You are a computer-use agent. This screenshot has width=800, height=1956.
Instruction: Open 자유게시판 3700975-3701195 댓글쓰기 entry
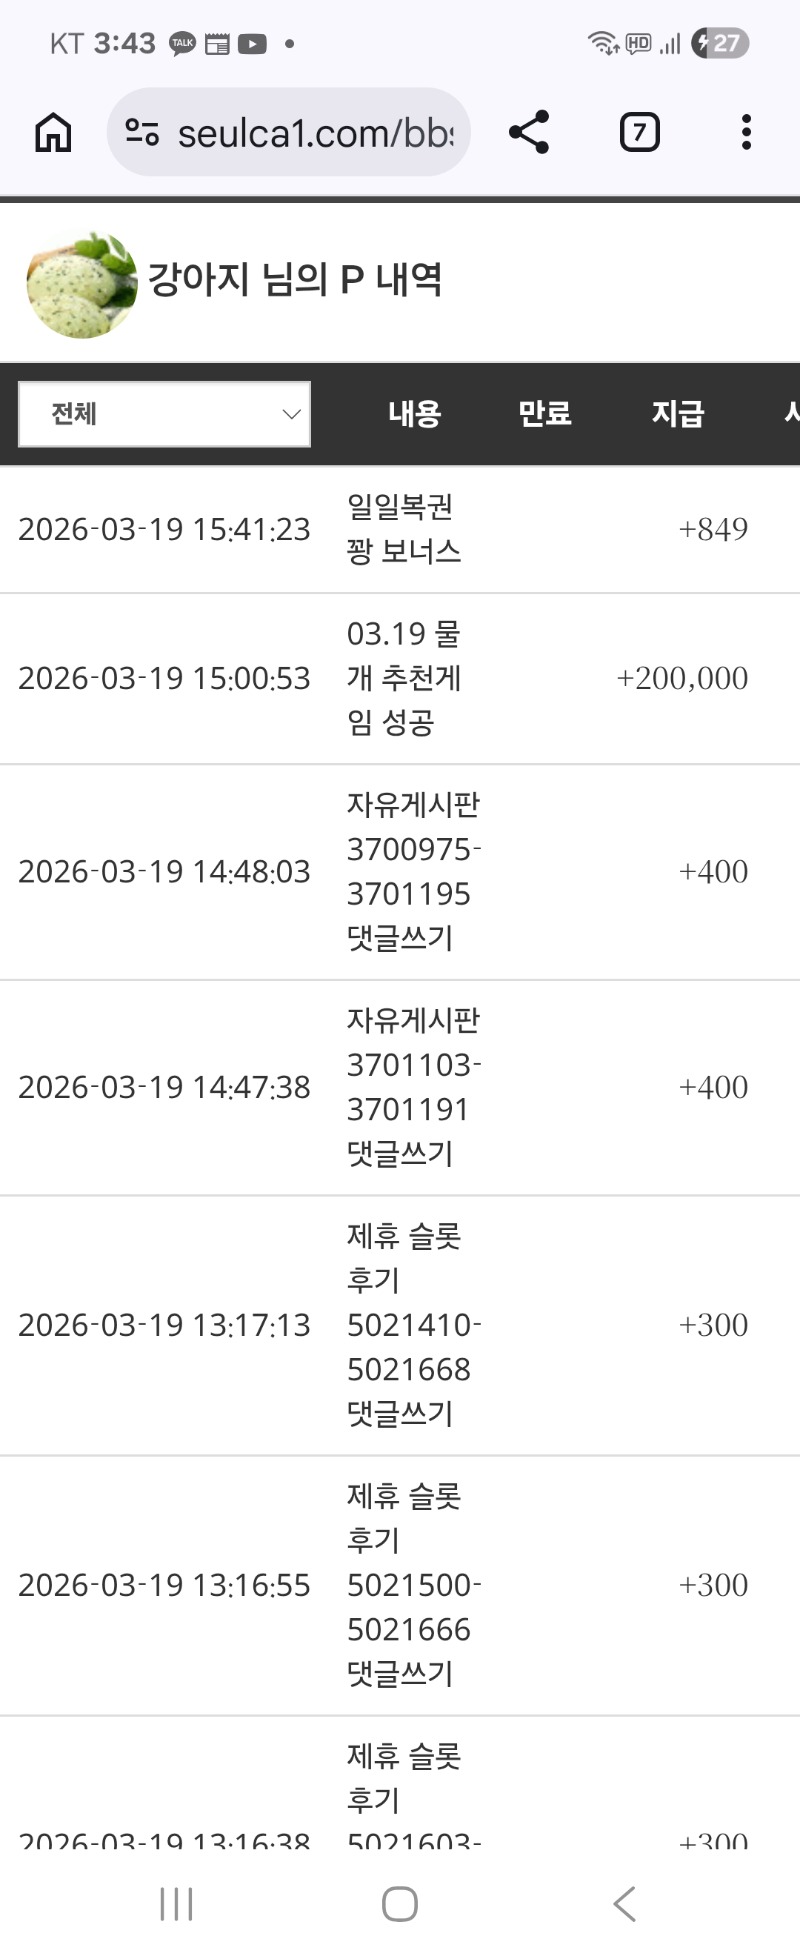click(412, 871)
